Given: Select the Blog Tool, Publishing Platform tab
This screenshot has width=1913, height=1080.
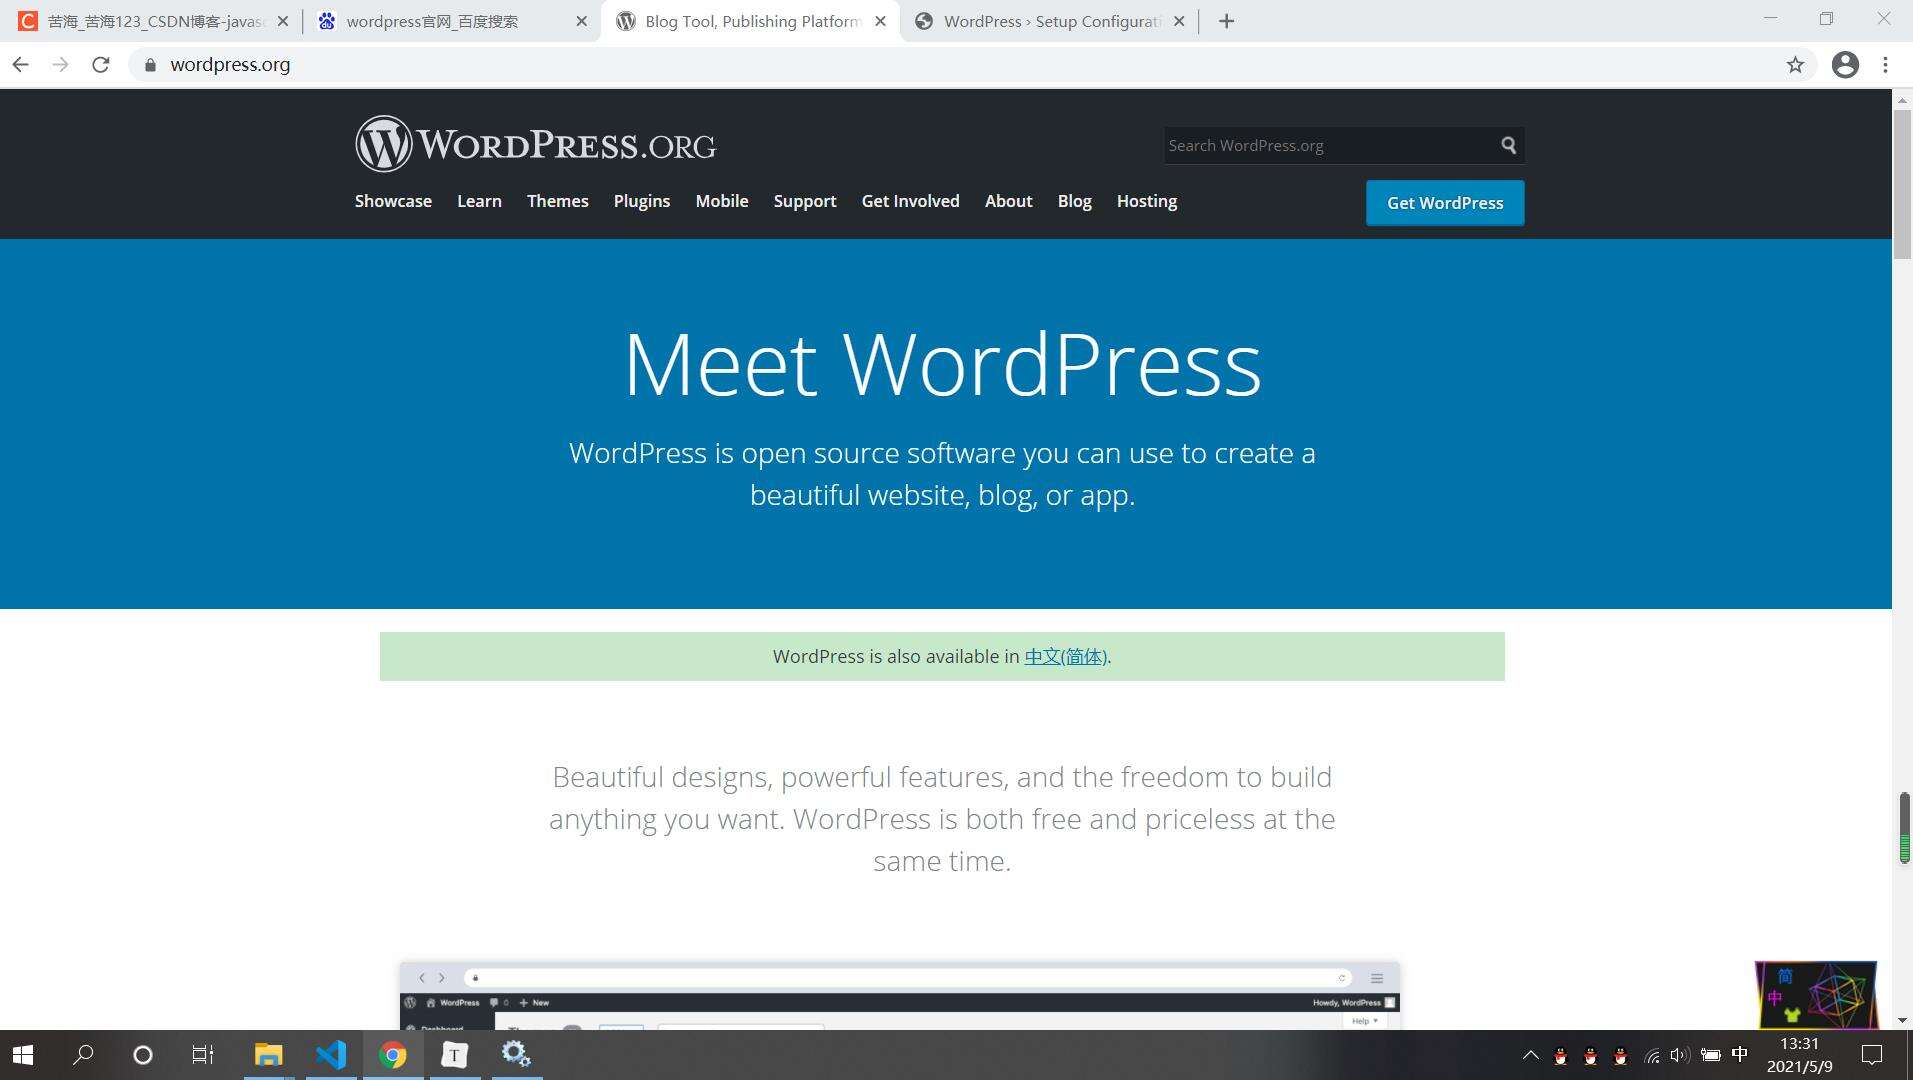Looking at the screenshot, I should [750, 21].
